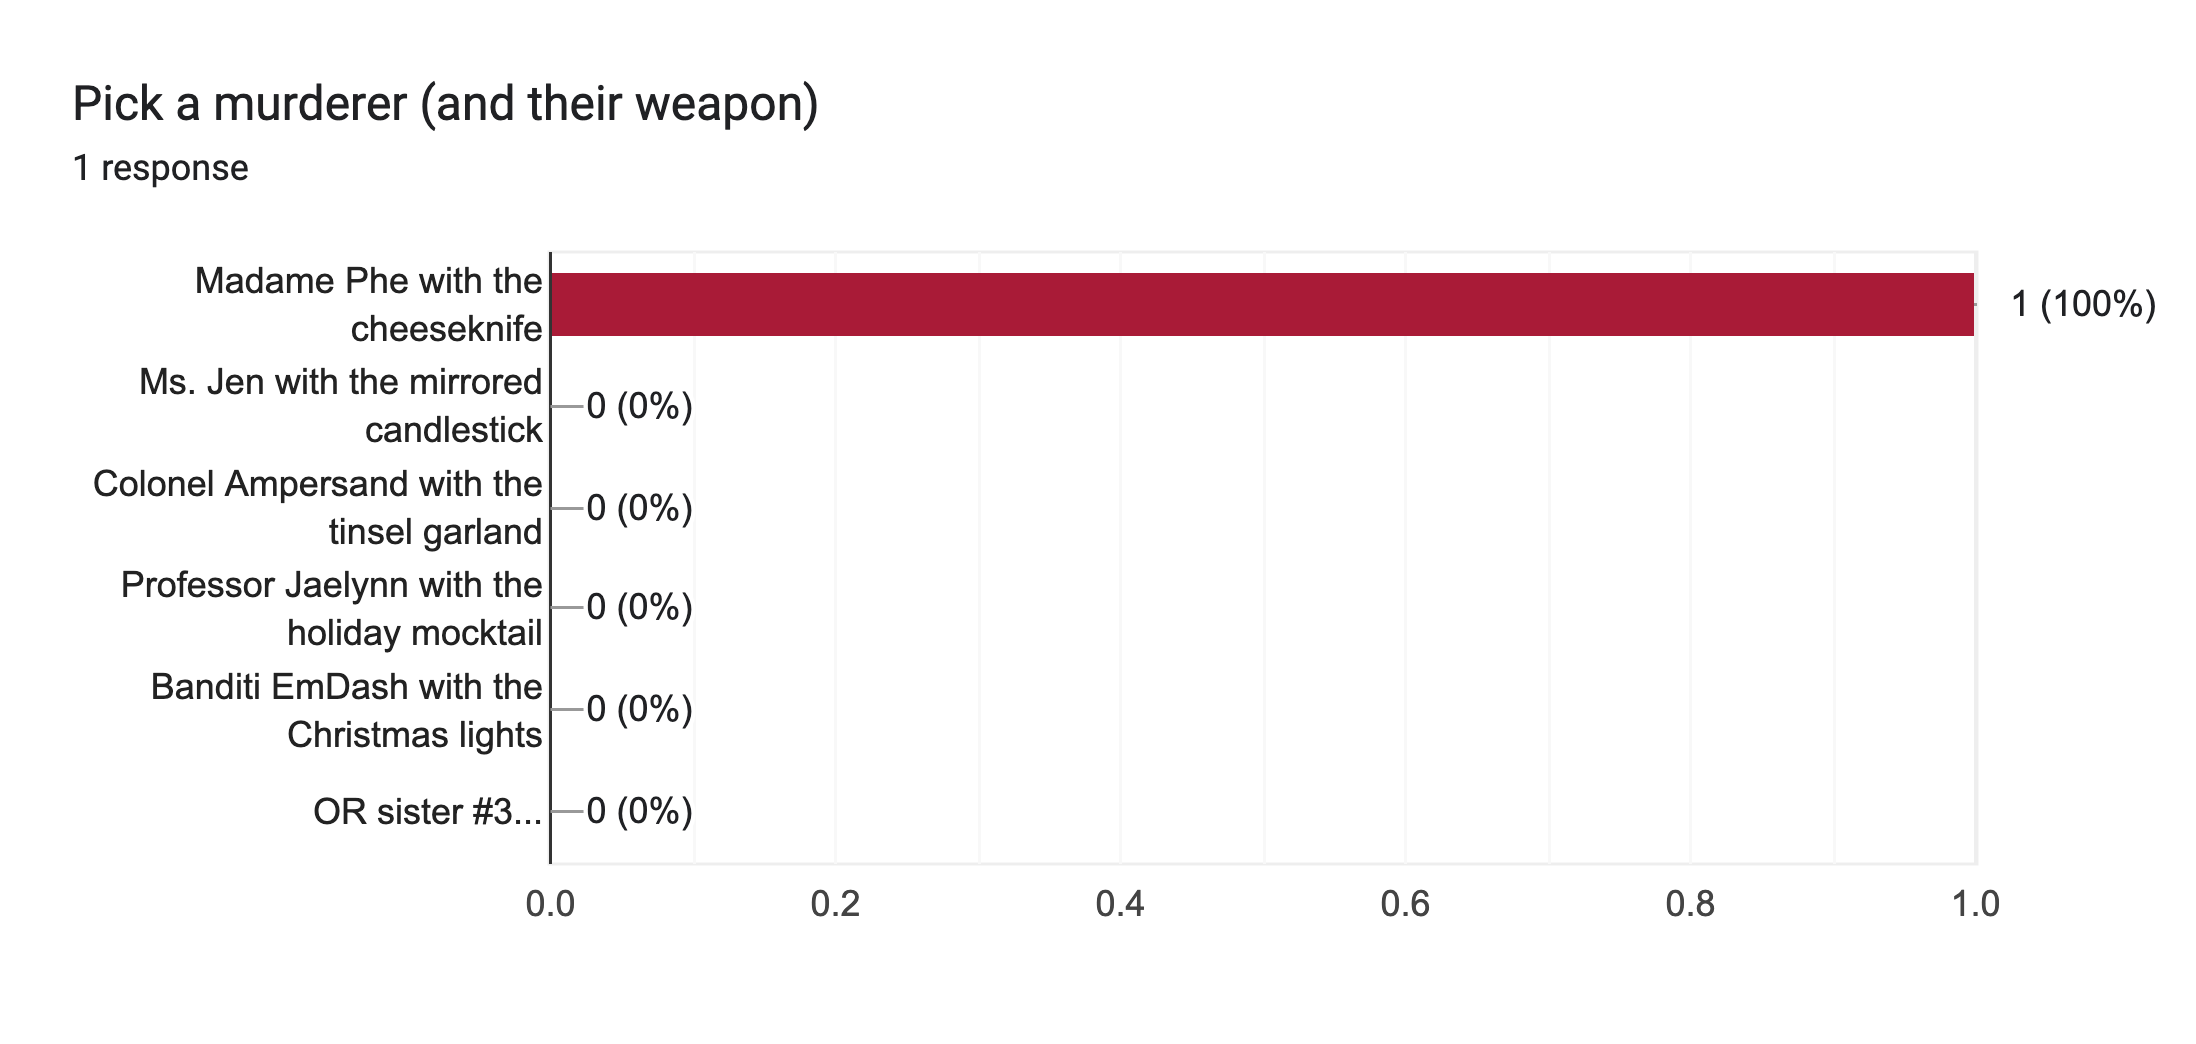Click the red Madame Phe bar
The height and width of the screenshot is (1044, 2196).
point(1262,304)
